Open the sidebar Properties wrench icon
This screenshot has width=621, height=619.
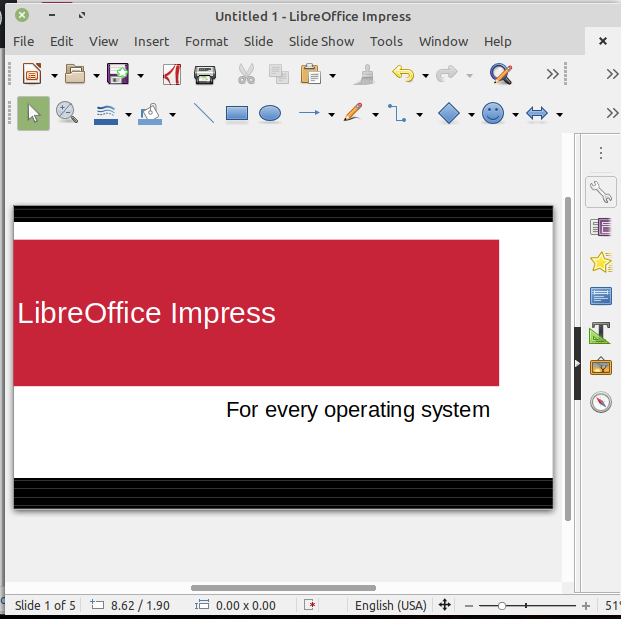pyautogui.click(x=600, y=191)
